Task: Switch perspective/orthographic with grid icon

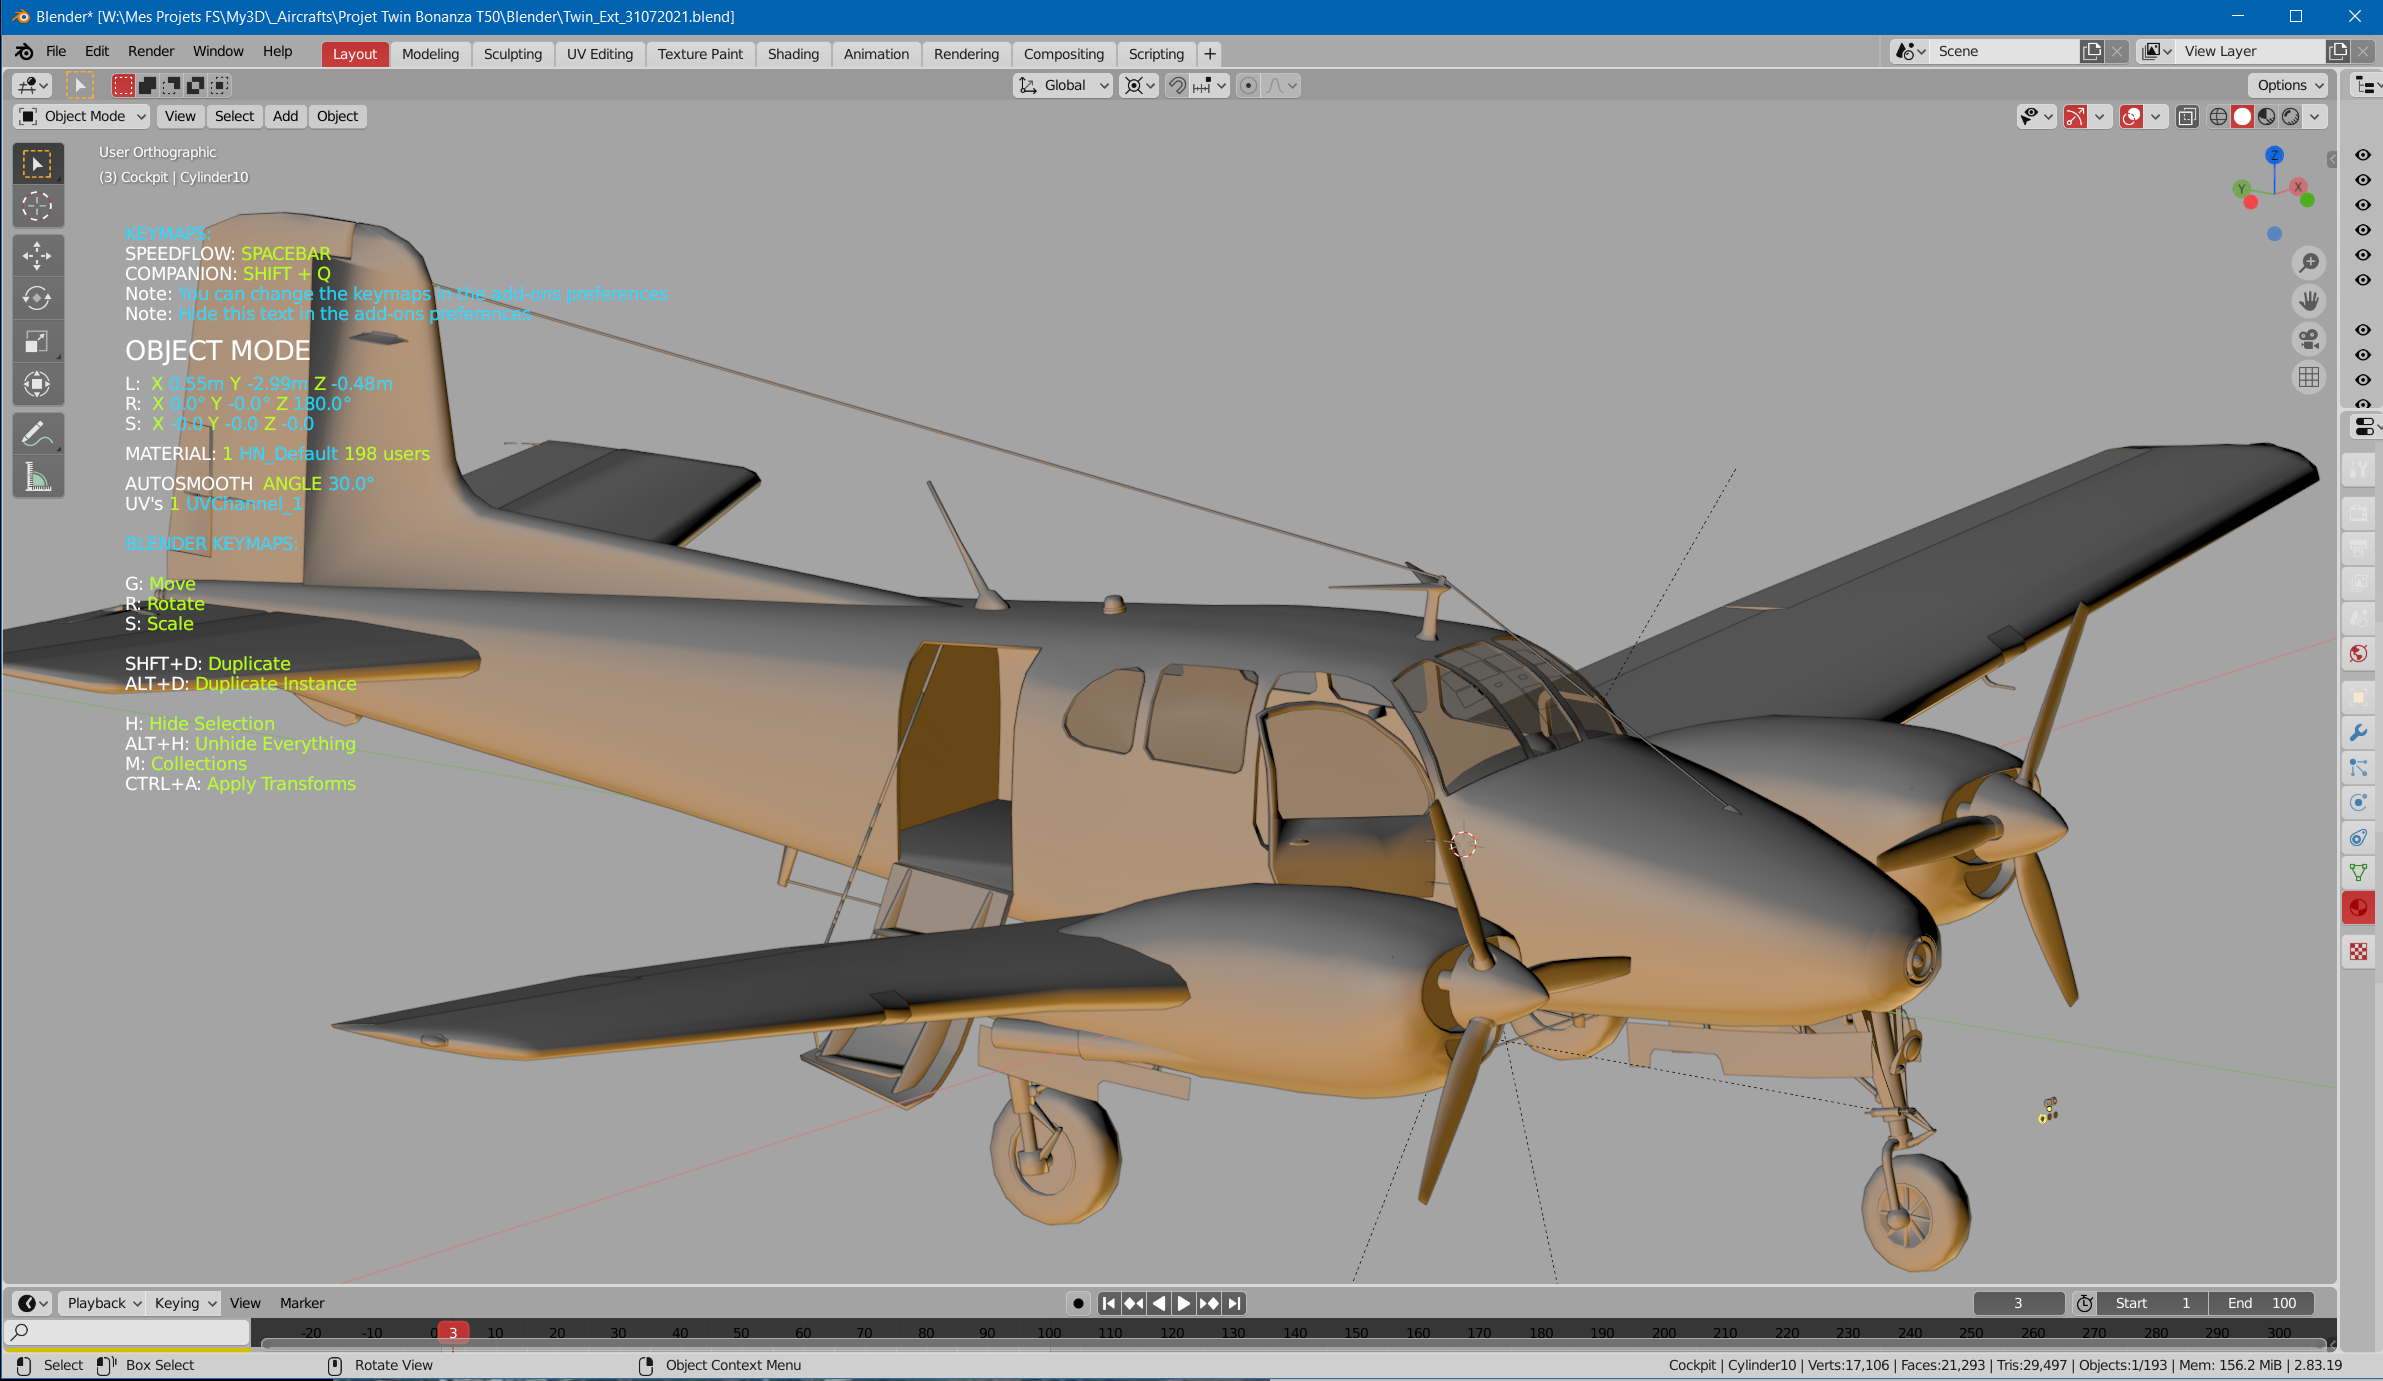Action: (2308, 377)
